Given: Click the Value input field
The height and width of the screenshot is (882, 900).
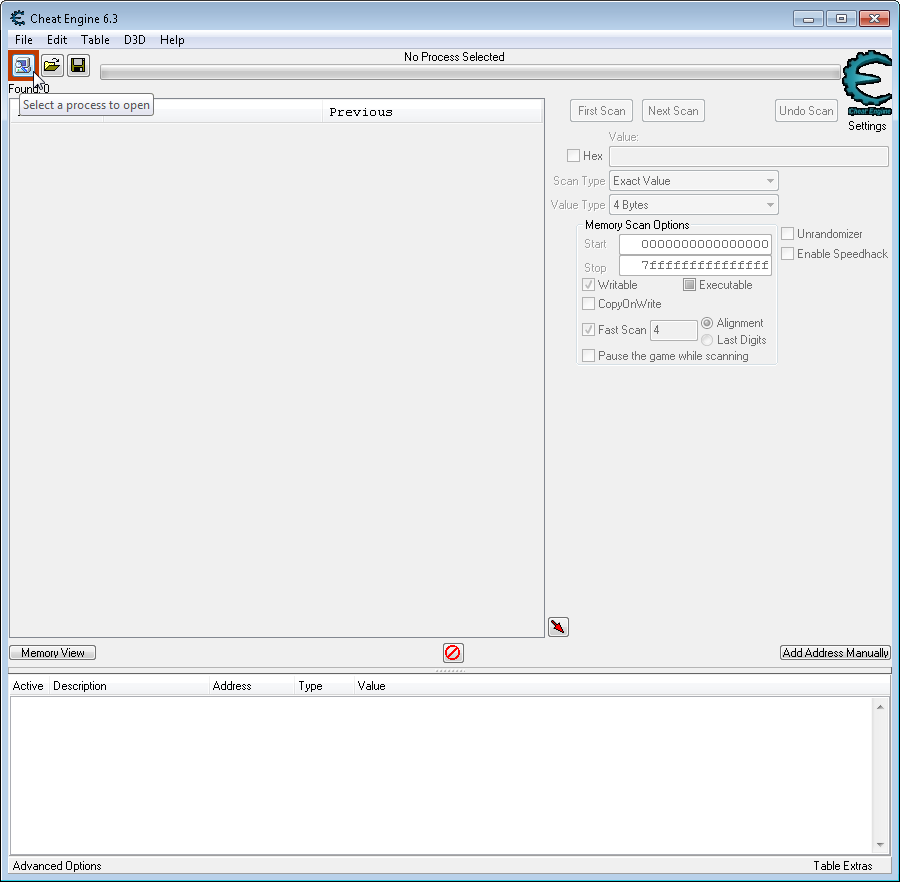Looking at the screenshot, I should (749, 156).
